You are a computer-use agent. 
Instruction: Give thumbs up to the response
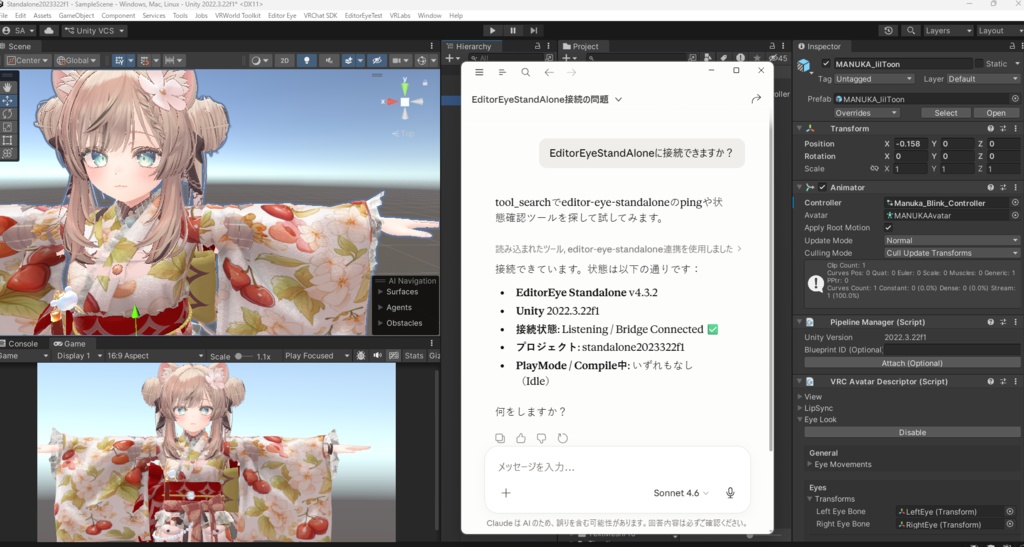click(521, 439)
